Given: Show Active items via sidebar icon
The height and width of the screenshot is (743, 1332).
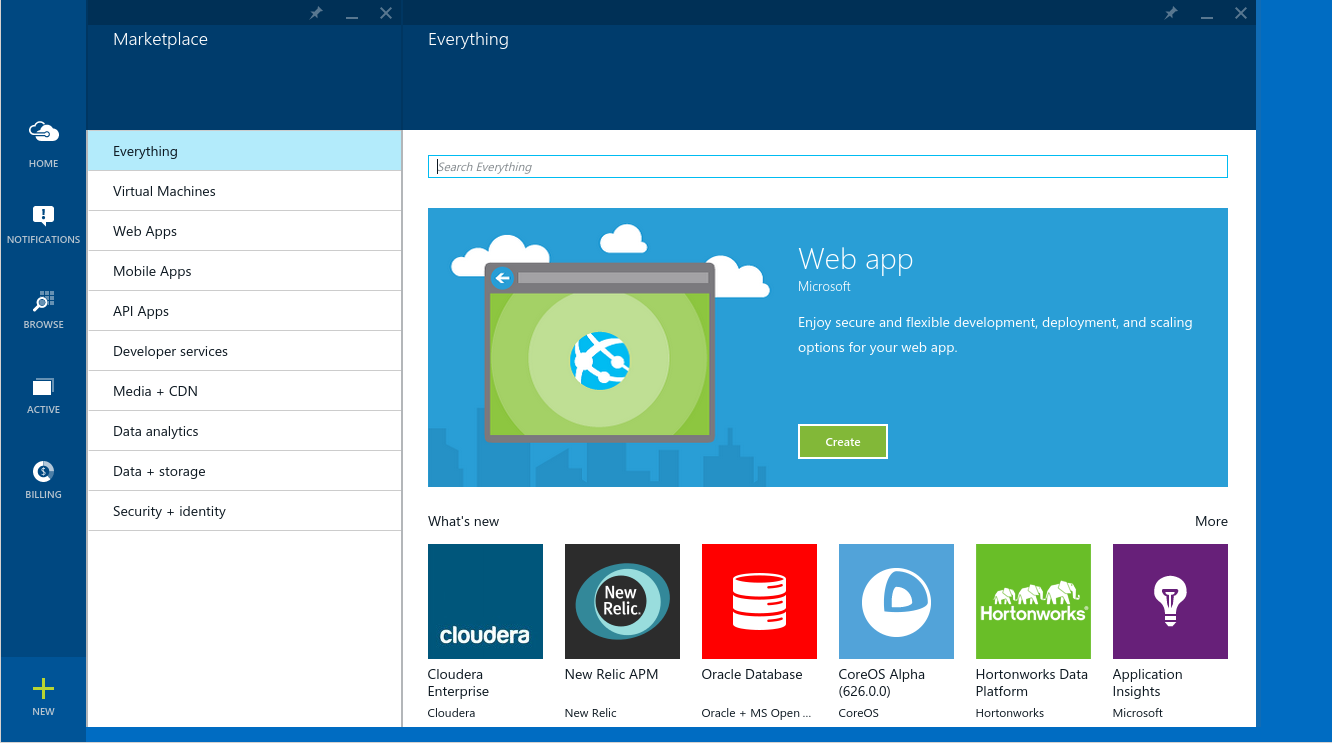Looking at the screenshot, I should click(43, 387).
